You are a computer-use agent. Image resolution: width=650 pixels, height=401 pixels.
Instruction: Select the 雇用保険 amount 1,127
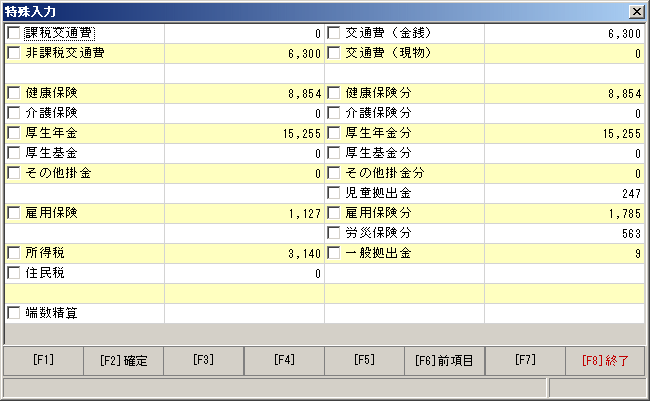(x=244, y=213)
